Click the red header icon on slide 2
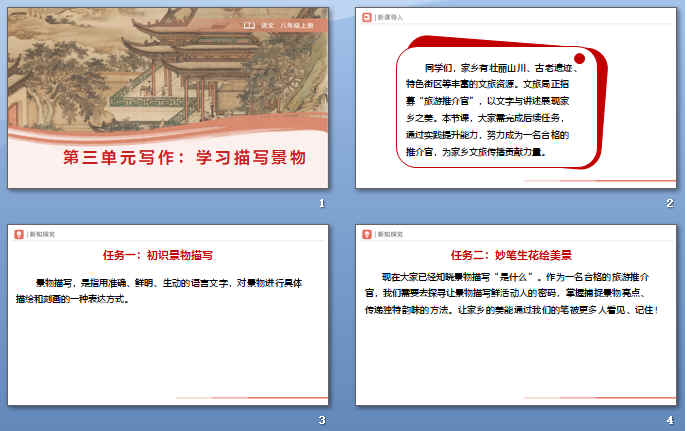The width and height of the screenshot is (685, 431). pyautogui.click(x=367, y=17)
